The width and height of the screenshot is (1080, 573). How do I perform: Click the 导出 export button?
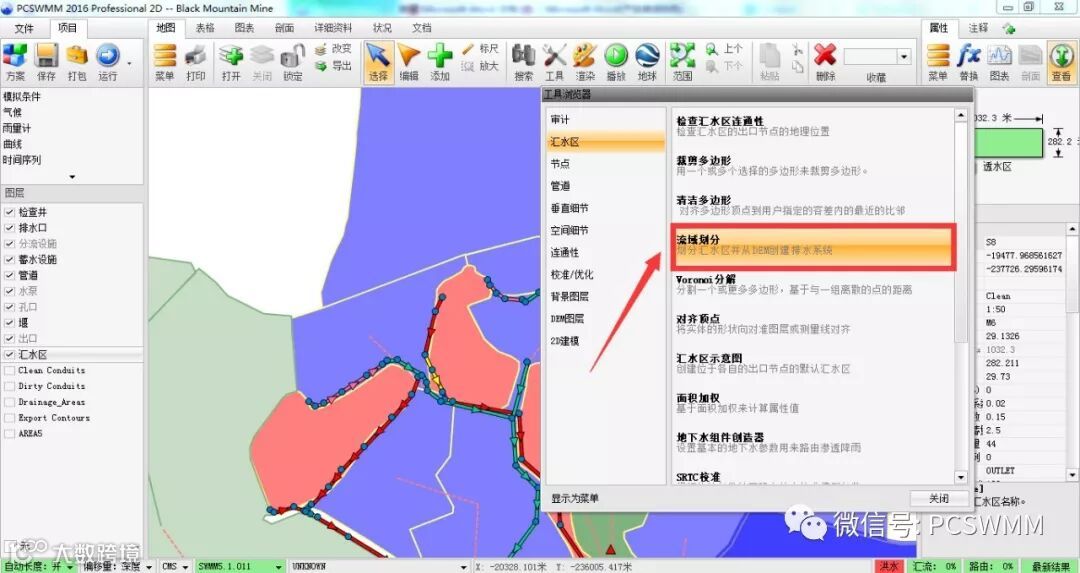pos(334,66)
